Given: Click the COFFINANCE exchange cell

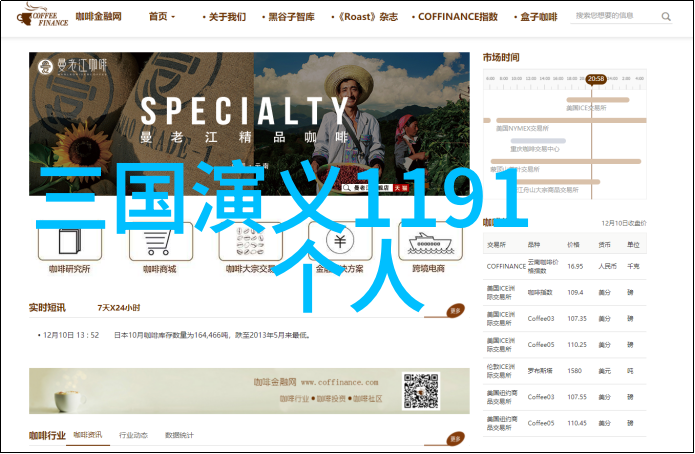Looking at the screenshot, I should coord(506,266).
